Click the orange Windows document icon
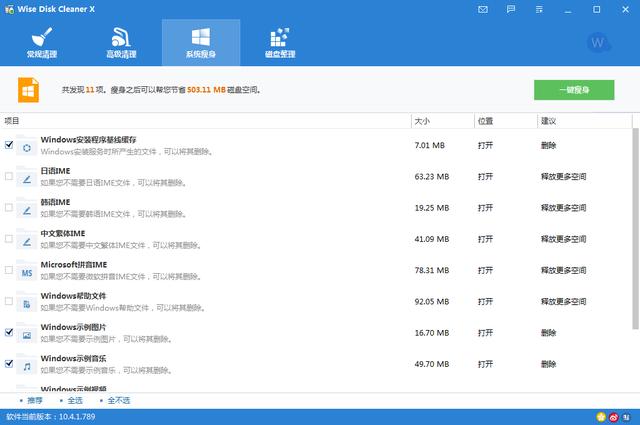The width and height of the screenshot is (640, 425). [x=28, y=90]
